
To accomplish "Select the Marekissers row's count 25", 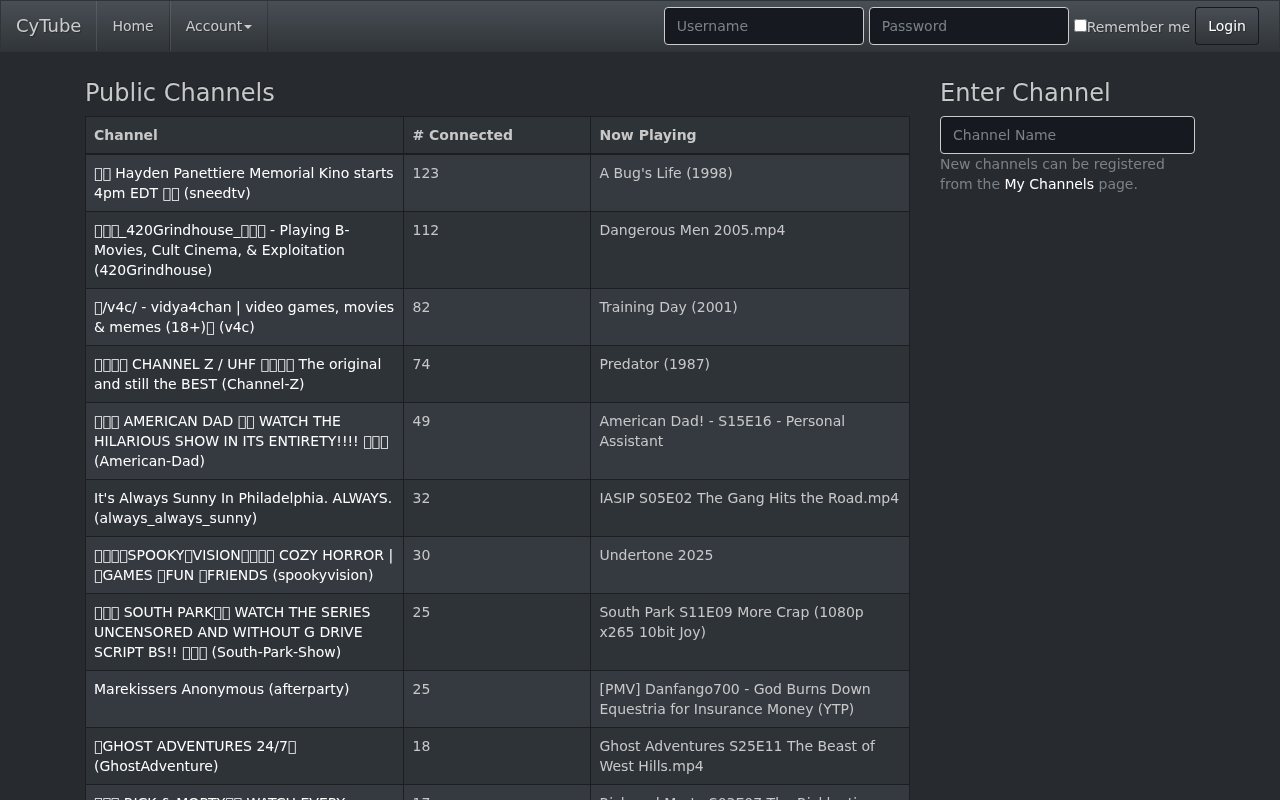I will point(421,689).
